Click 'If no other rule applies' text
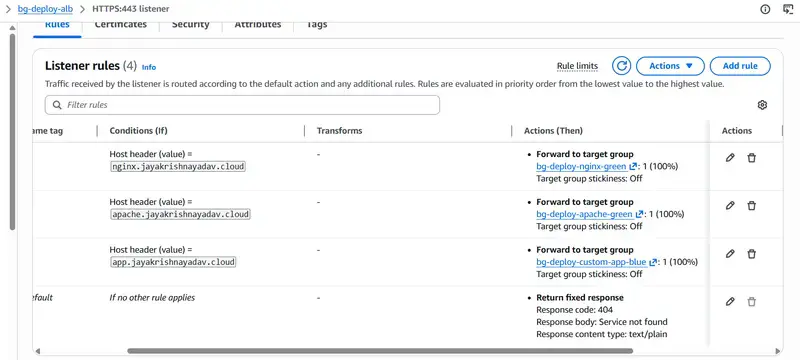Viewport: 800px width, 360px height. (x=152, y=297)
